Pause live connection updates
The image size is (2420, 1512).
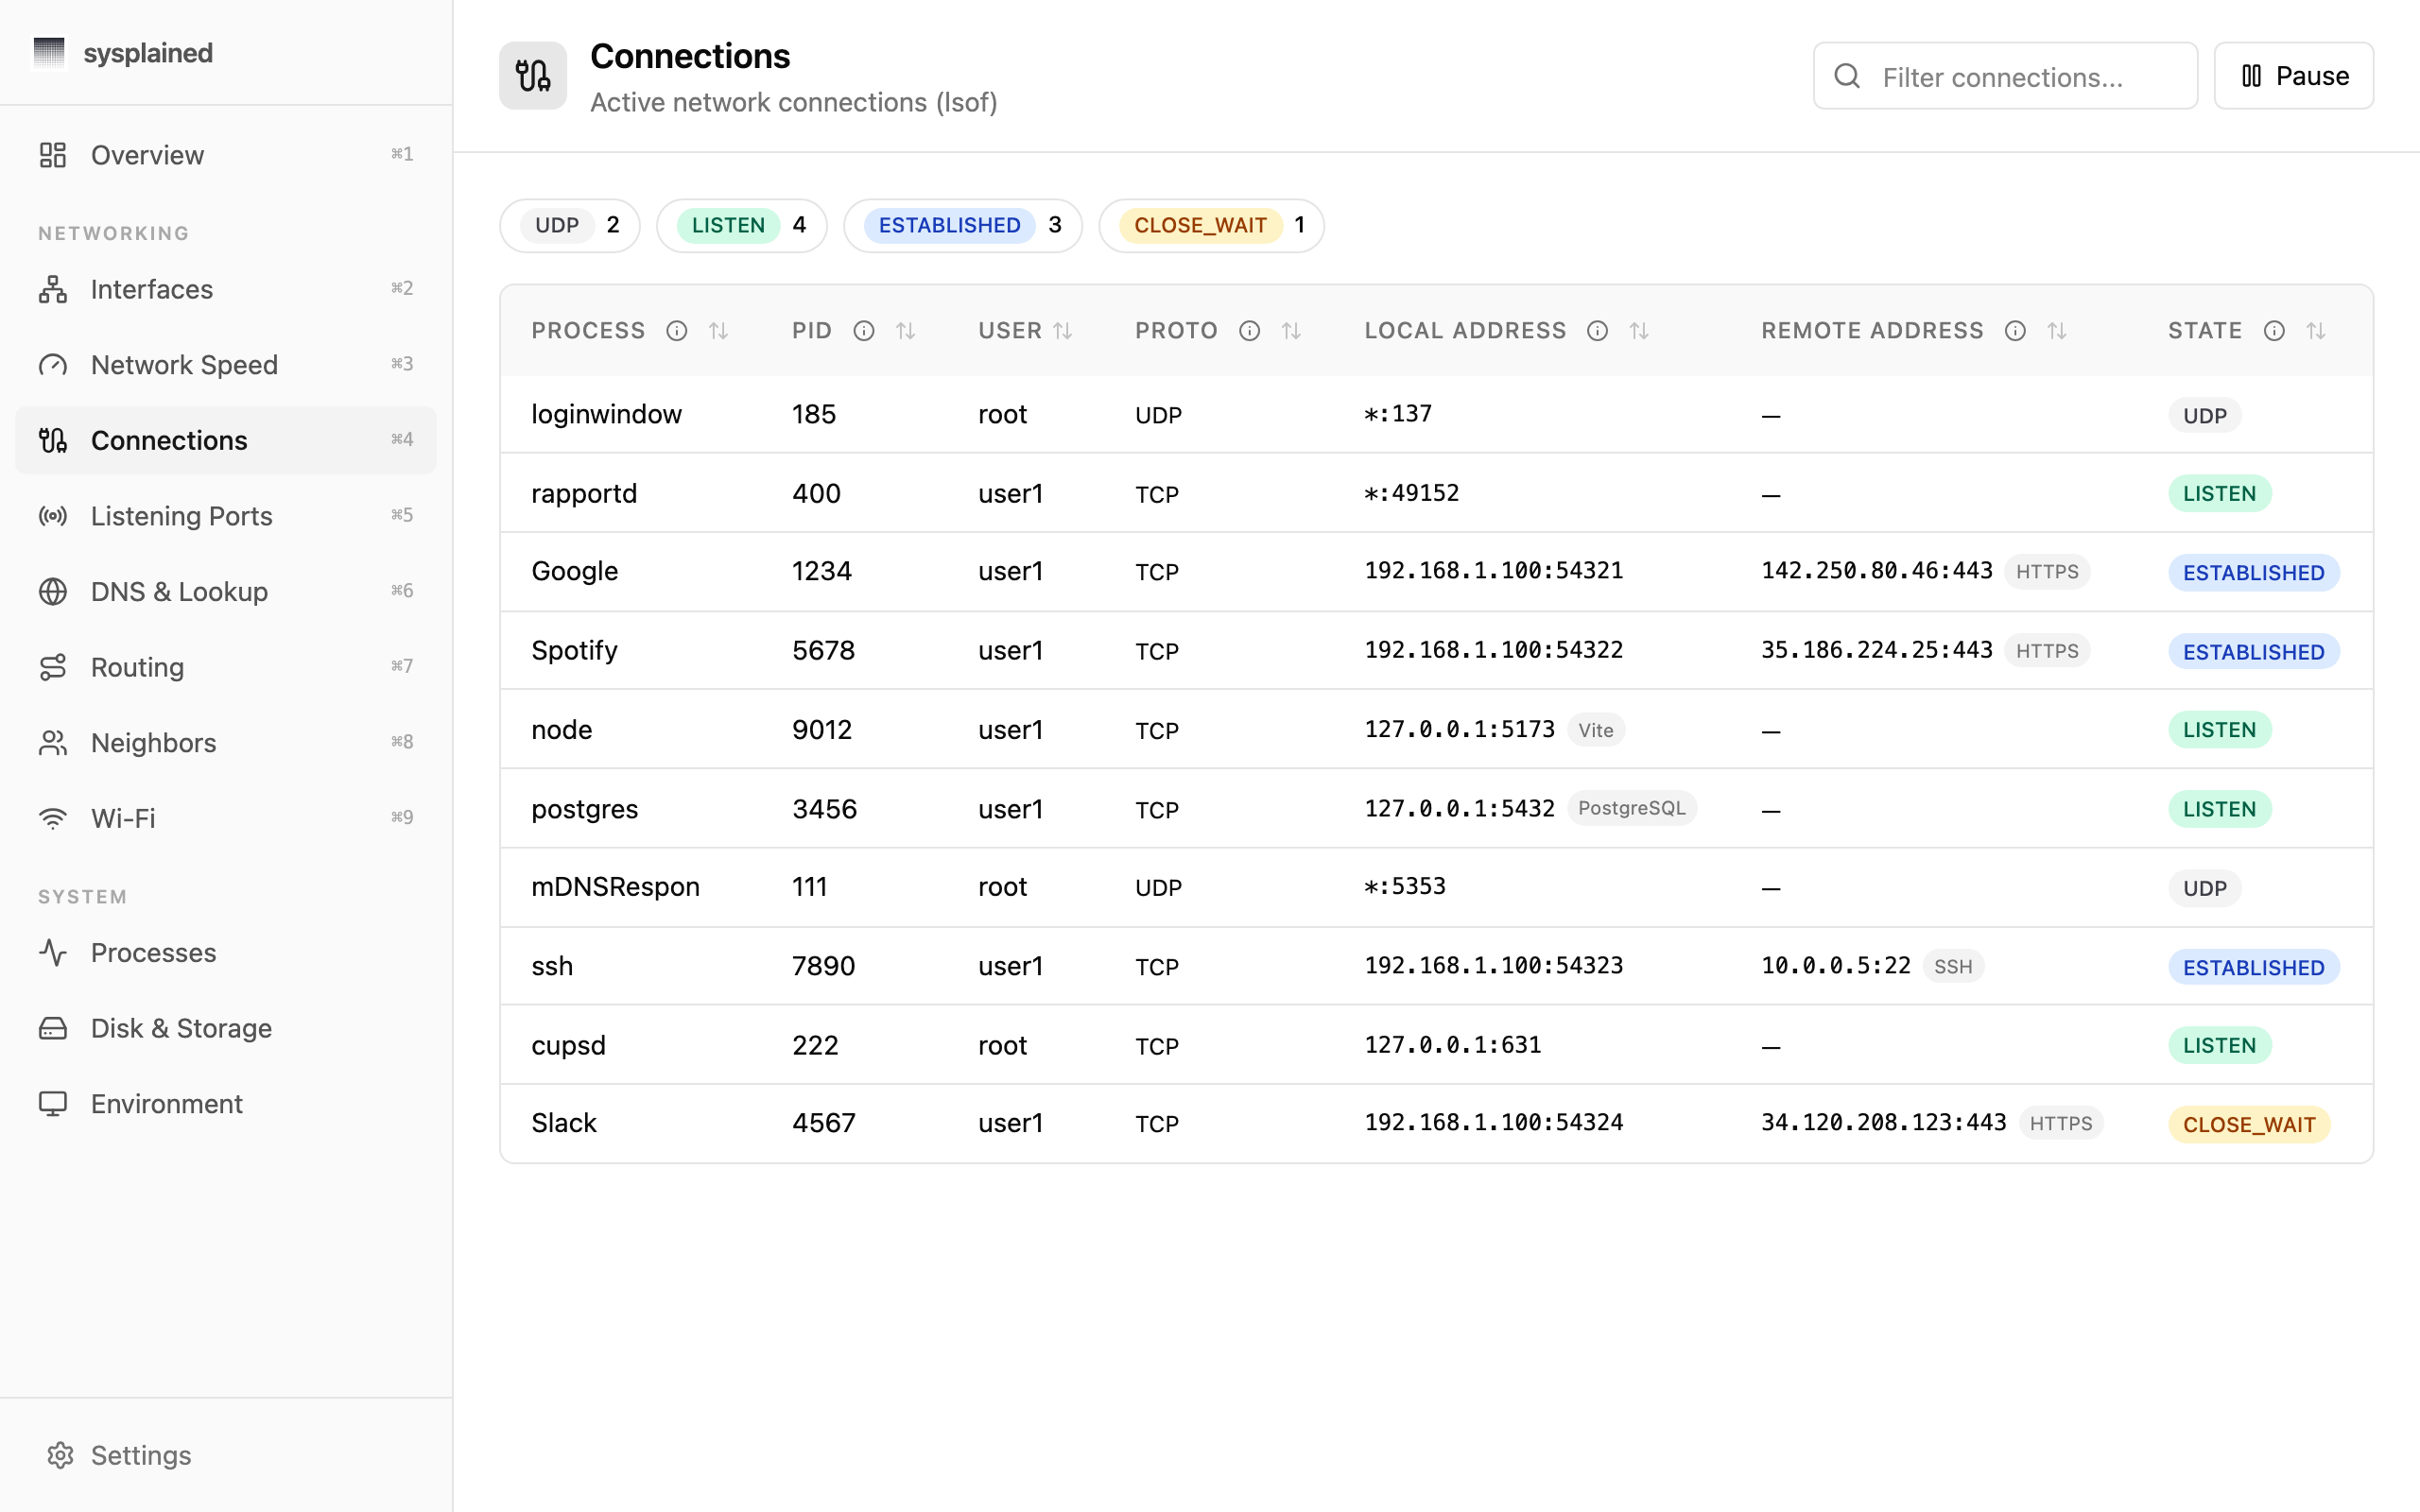point(2293,76)
